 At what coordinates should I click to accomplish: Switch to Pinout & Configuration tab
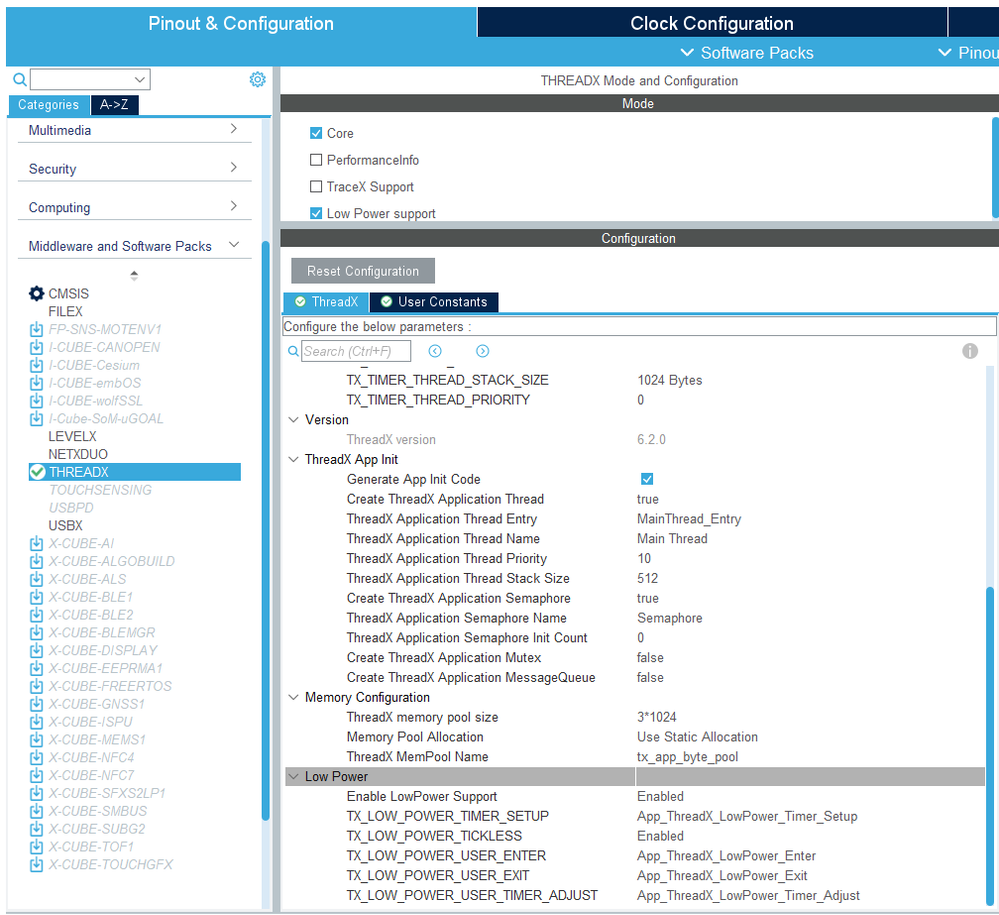pos(241,24)
